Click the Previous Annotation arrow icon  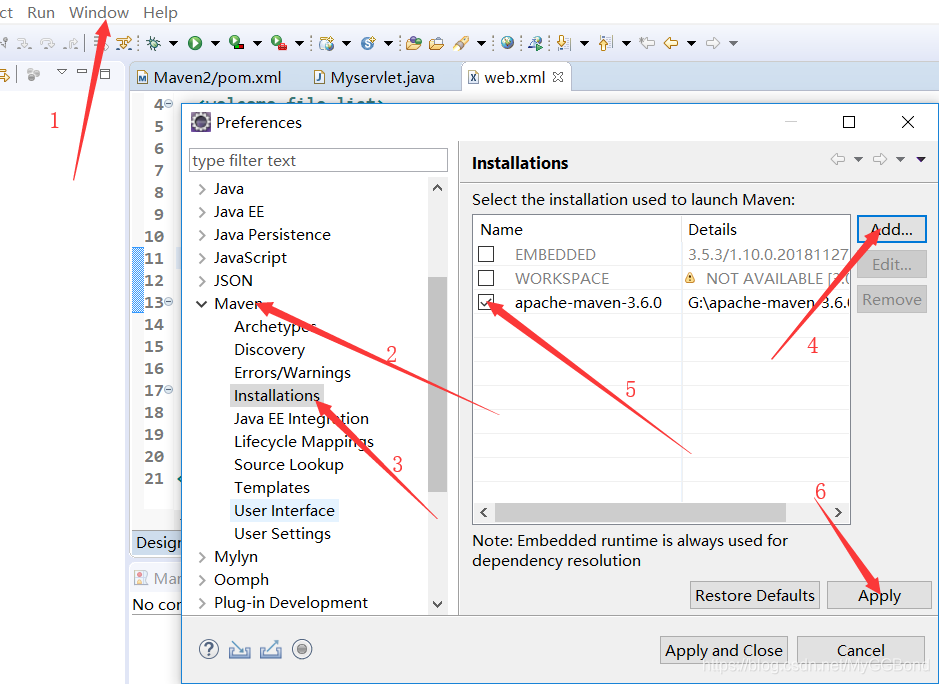(605, 43)
